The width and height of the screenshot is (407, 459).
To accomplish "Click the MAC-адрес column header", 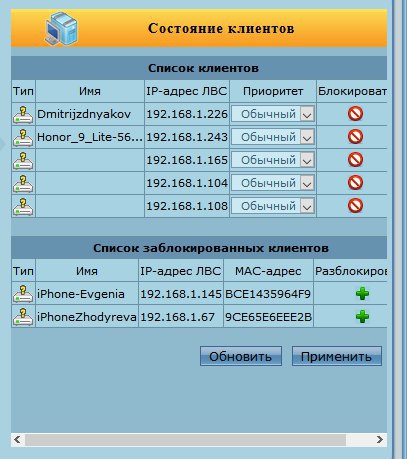I will (x=268, y=271).
